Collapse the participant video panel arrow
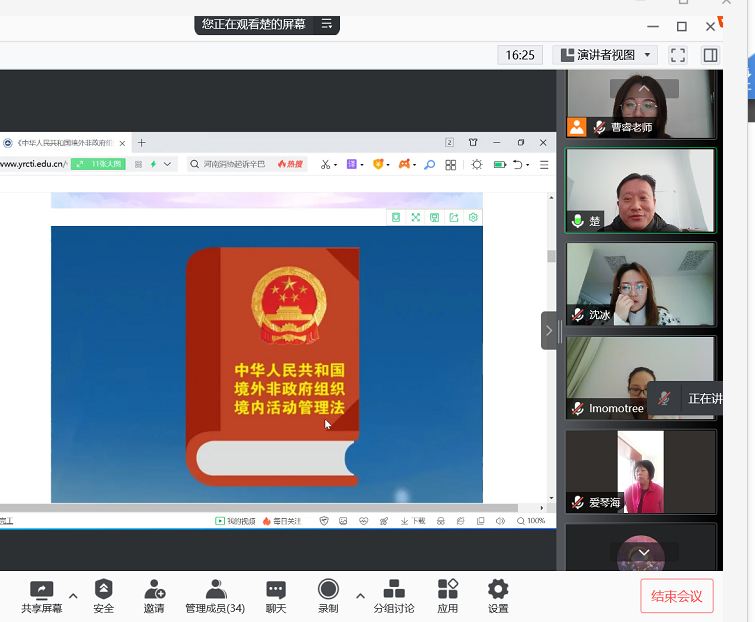755x622 pixels. (x=548, y=330)
